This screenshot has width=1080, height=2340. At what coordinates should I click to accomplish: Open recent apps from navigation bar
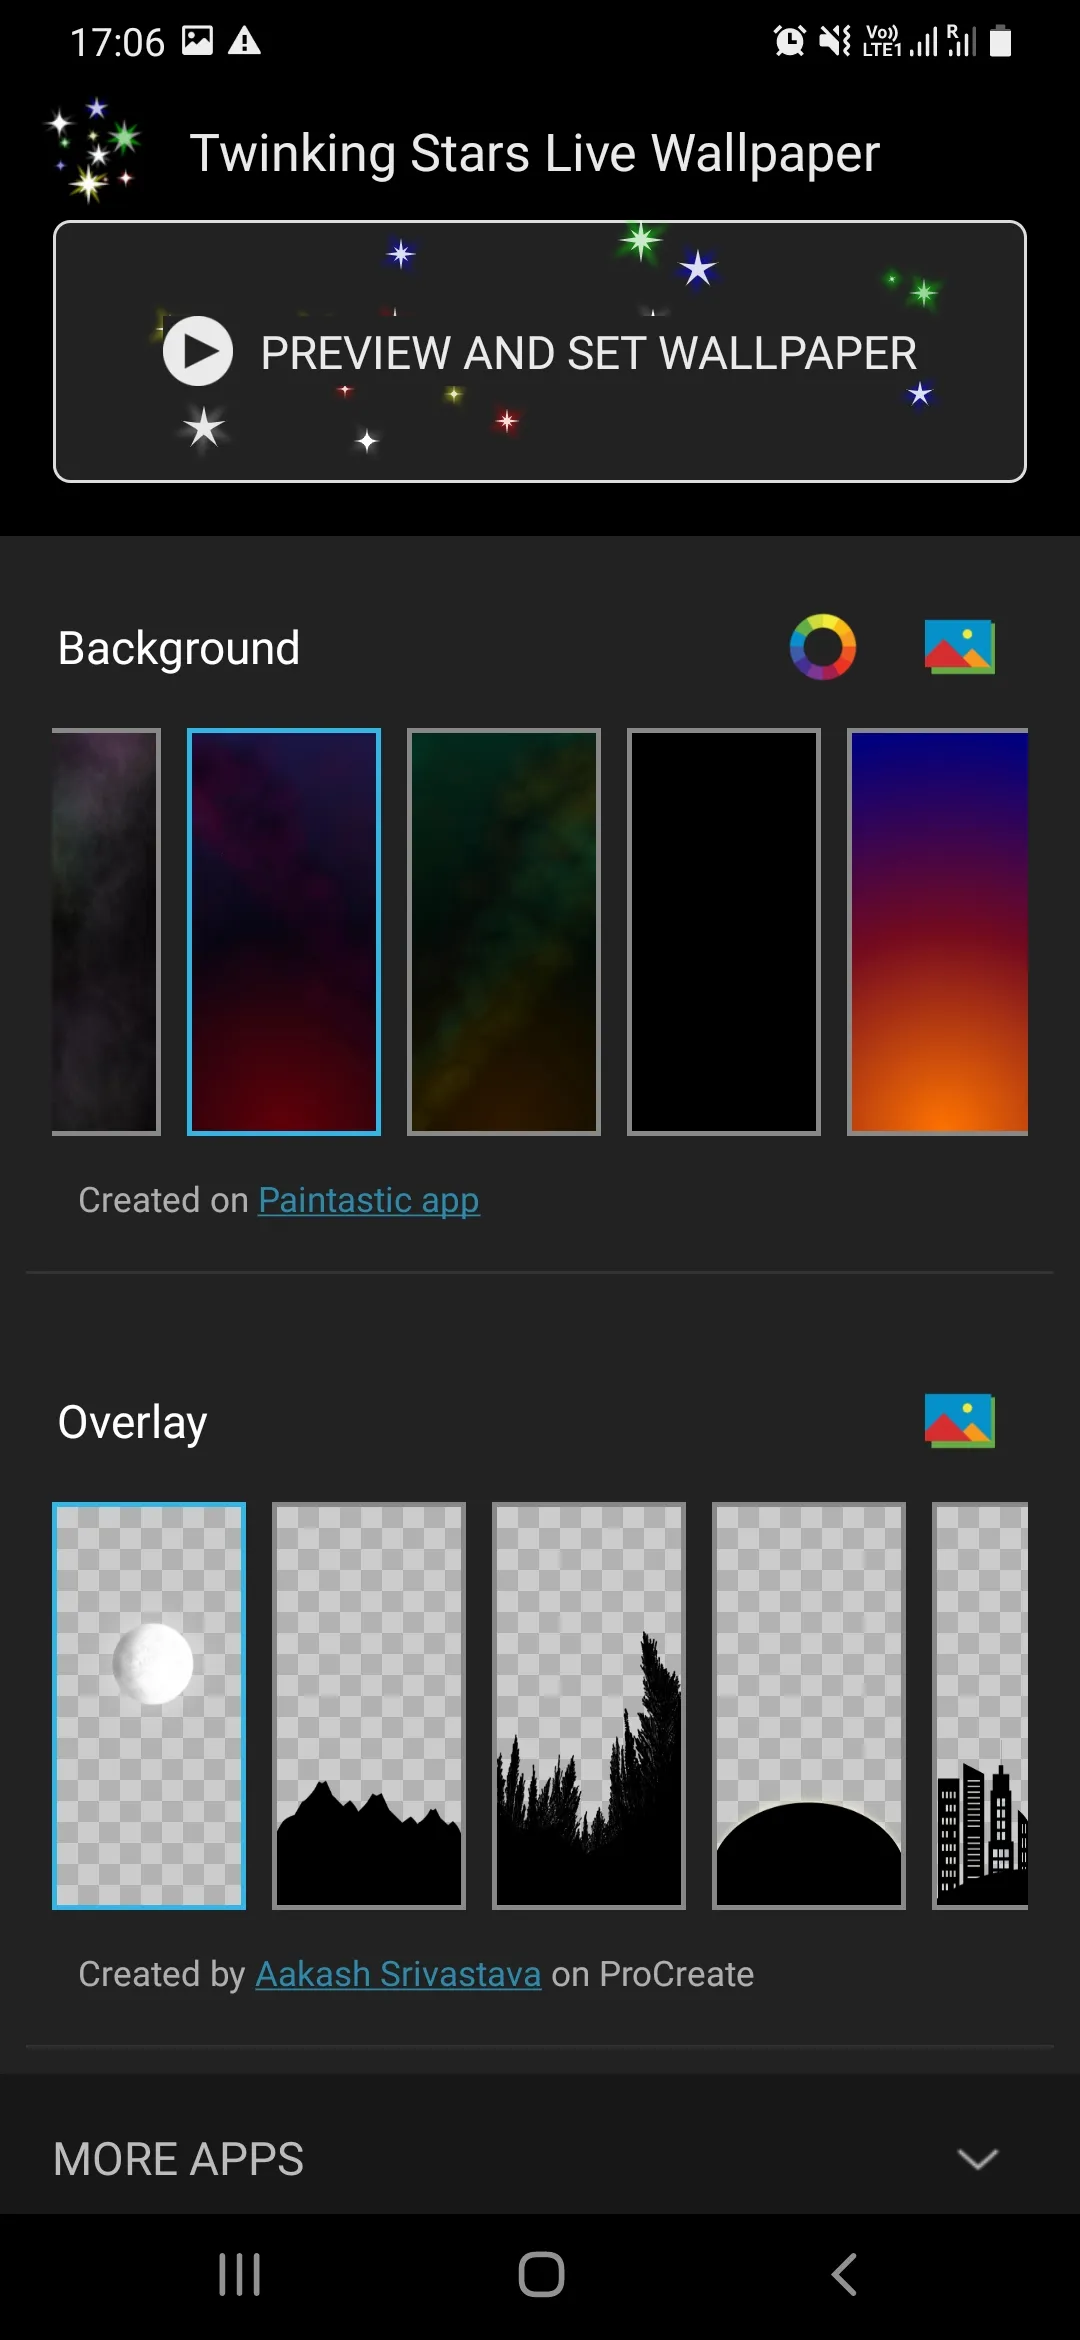tap(240, 2275)
